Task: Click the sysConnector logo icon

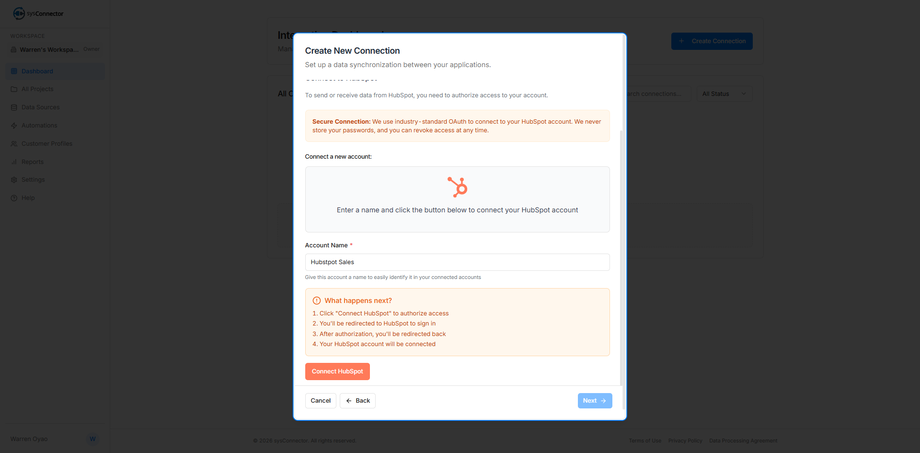Action: pyautogui.click(x=19, y=13)
